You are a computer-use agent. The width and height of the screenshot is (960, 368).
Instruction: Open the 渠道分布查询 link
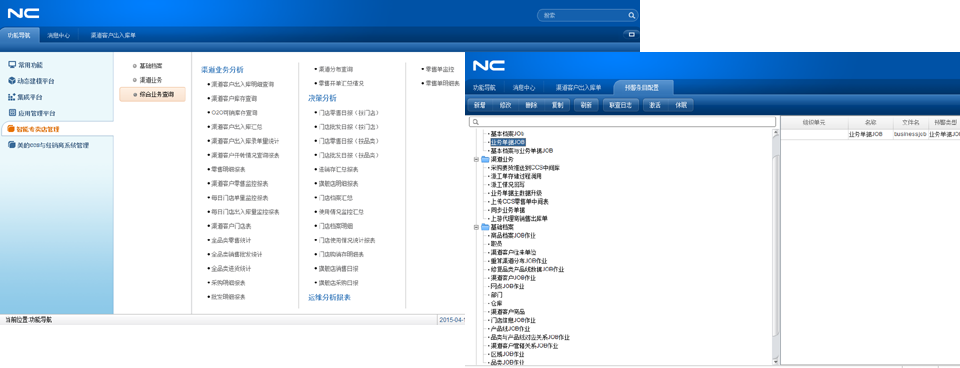coord(336,70)
